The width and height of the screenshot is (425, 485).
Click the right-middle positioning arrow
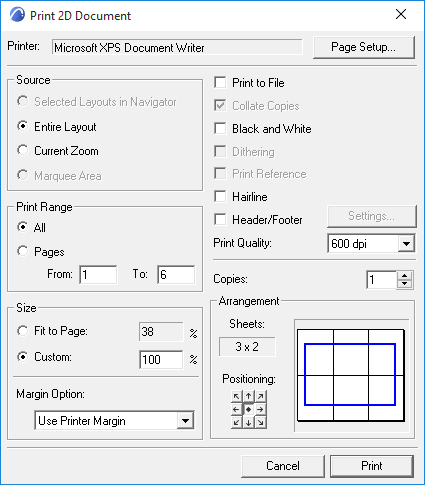tap(261, 409)
